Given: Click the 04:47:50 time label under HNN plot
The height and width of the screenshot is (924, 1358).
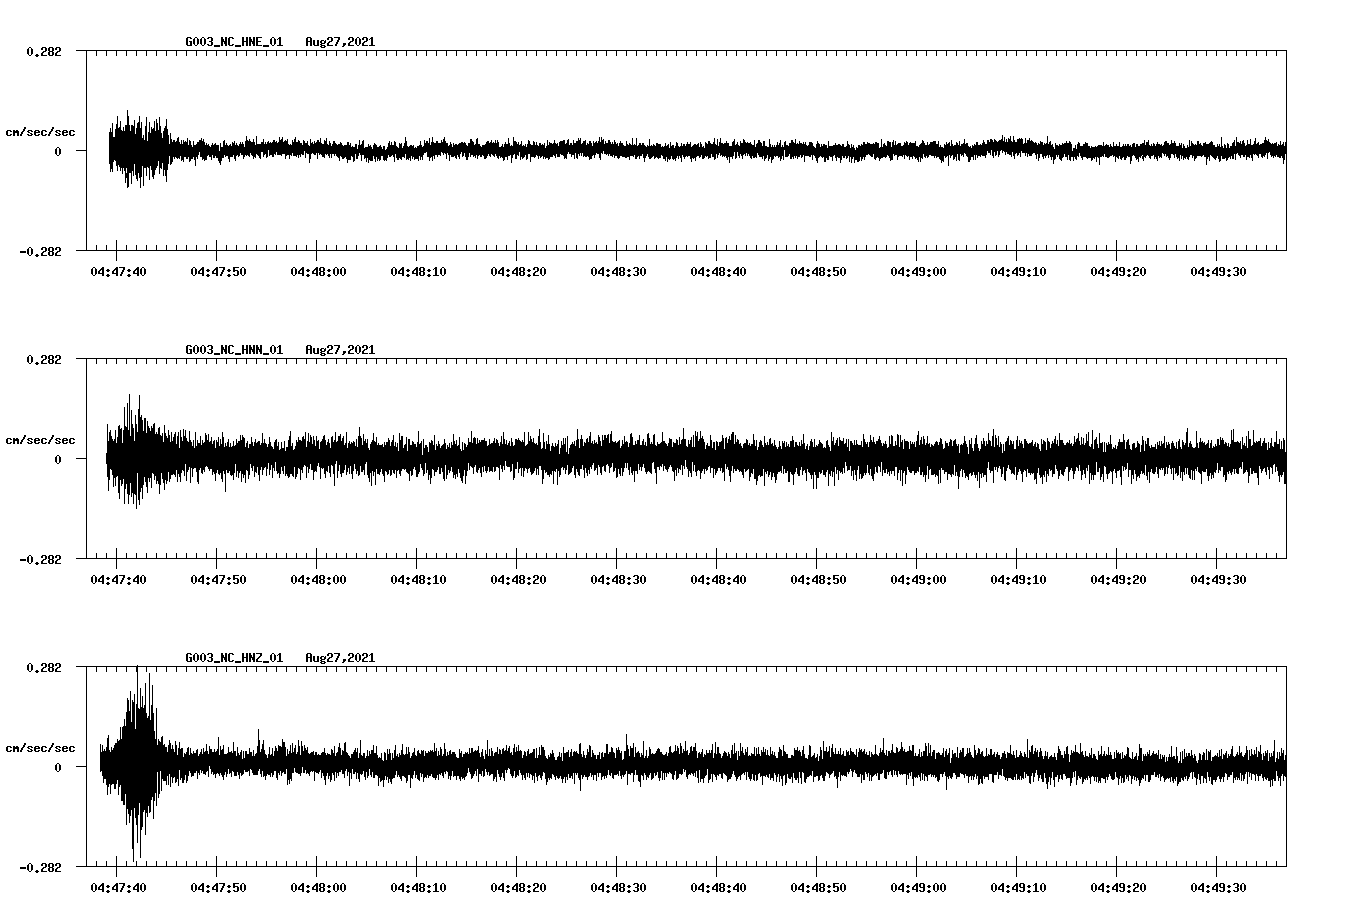Looking at the screenshot, I should 218,579.
